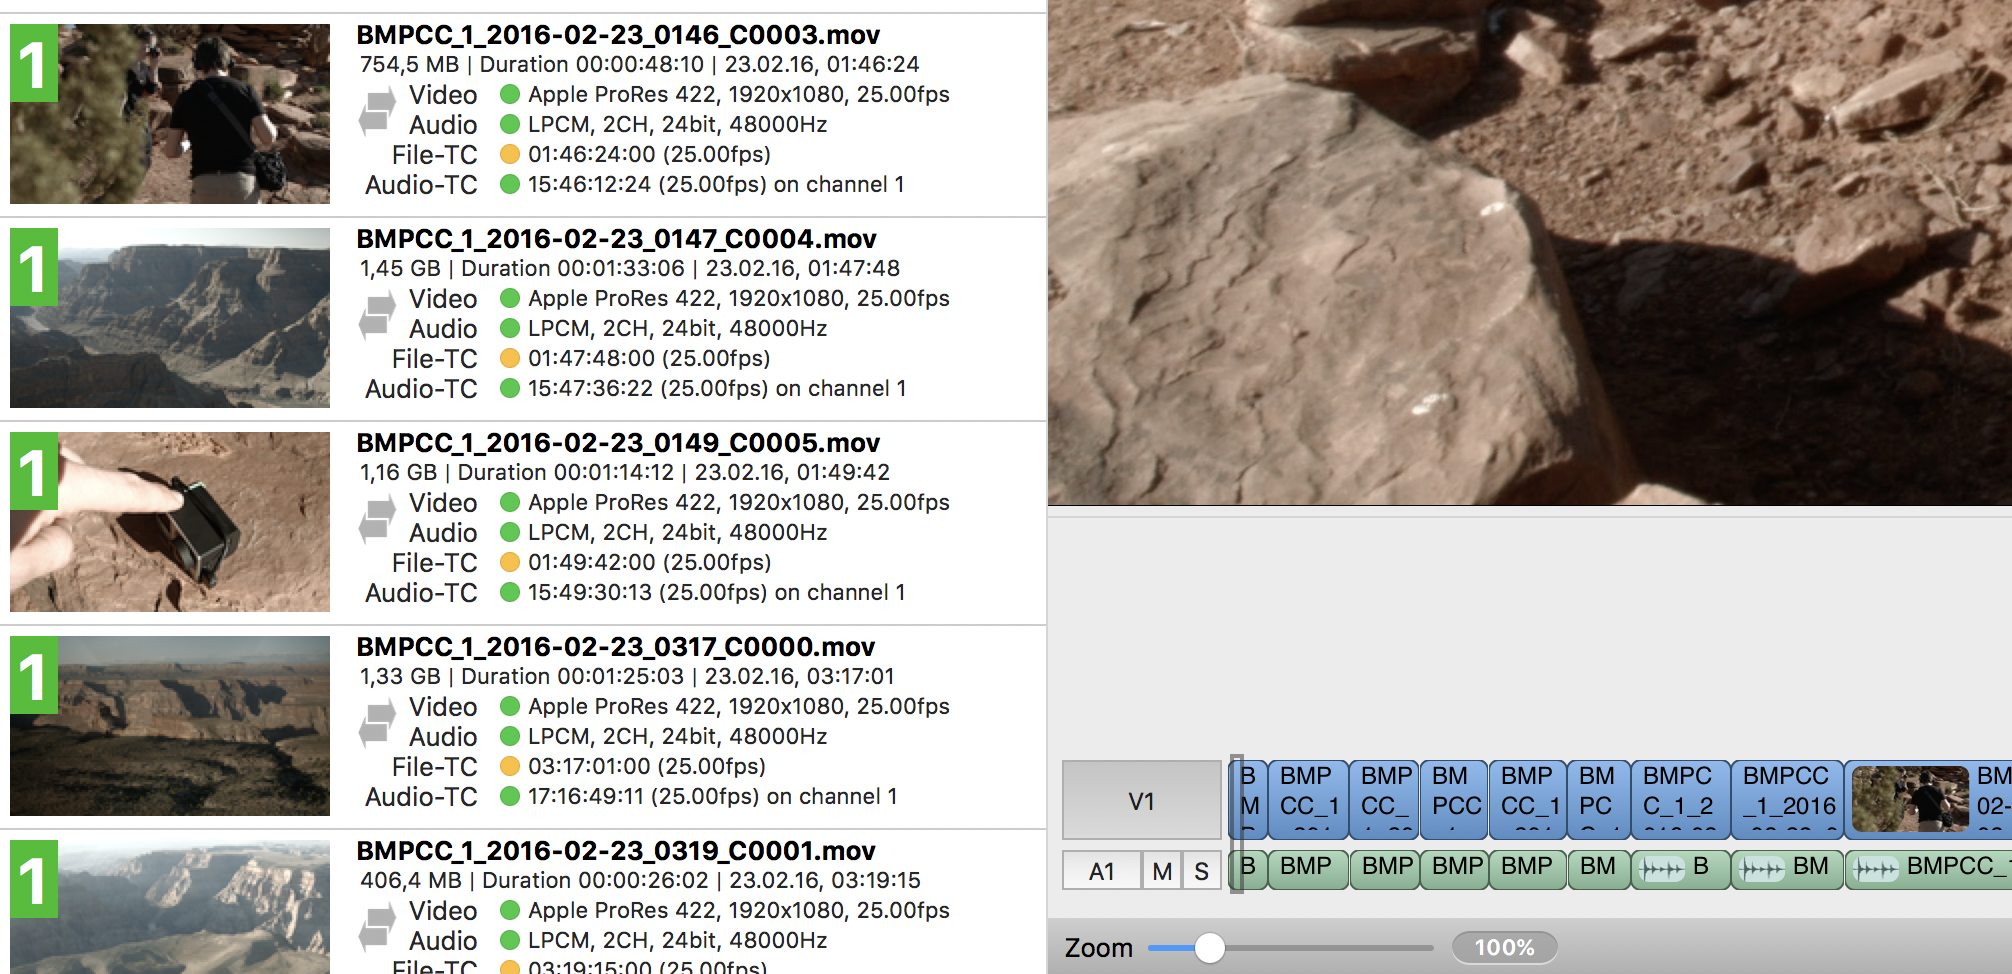The height and width of the screenshot is (974, 2012).
Task: Click the sync link icon for the 0146_C0003 clip
Action: pyautogui.click(x=377, y=110)
